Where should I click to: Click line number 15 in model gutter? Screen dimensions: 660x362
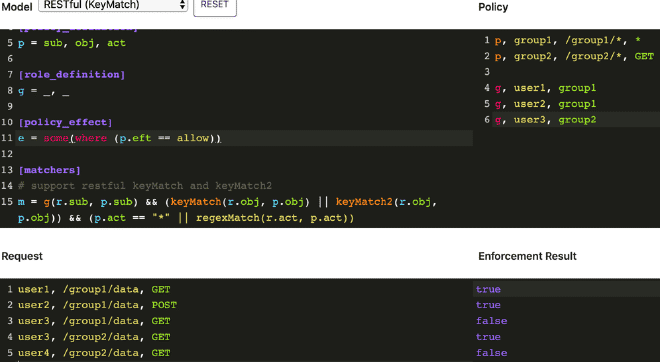[7, 202]
